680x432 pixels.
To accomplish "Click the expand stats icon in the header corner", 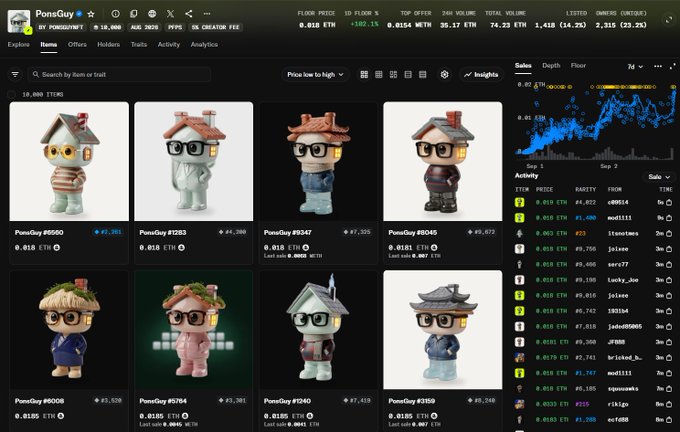I will point(669,20).
